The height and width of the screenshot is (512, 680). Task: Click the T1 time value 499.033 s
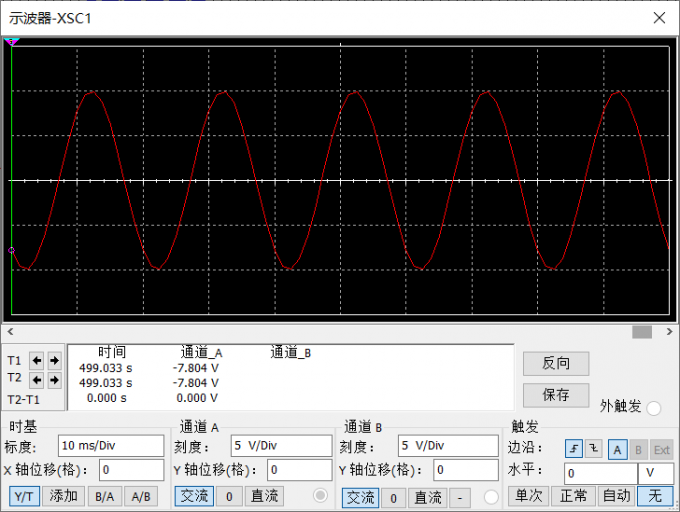[105, 368]
